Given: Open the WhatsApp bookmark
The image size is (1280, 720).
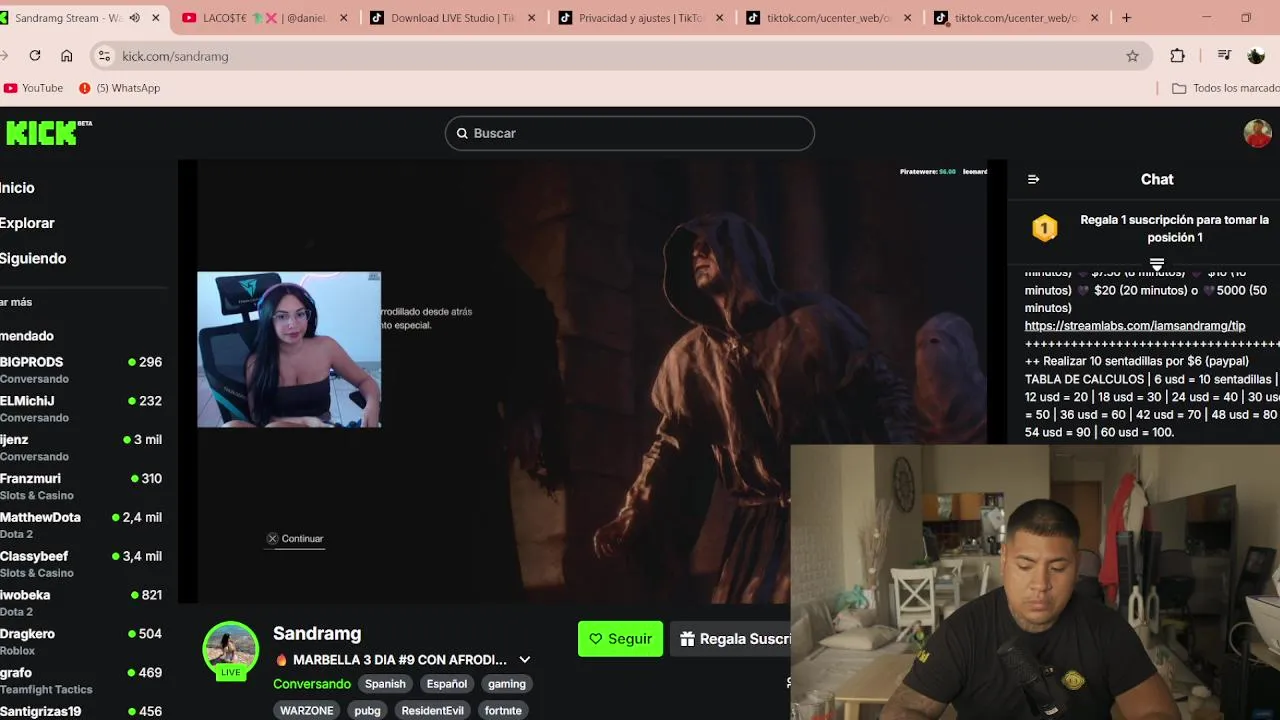Looking at the screenshot, I should [120, 88].
